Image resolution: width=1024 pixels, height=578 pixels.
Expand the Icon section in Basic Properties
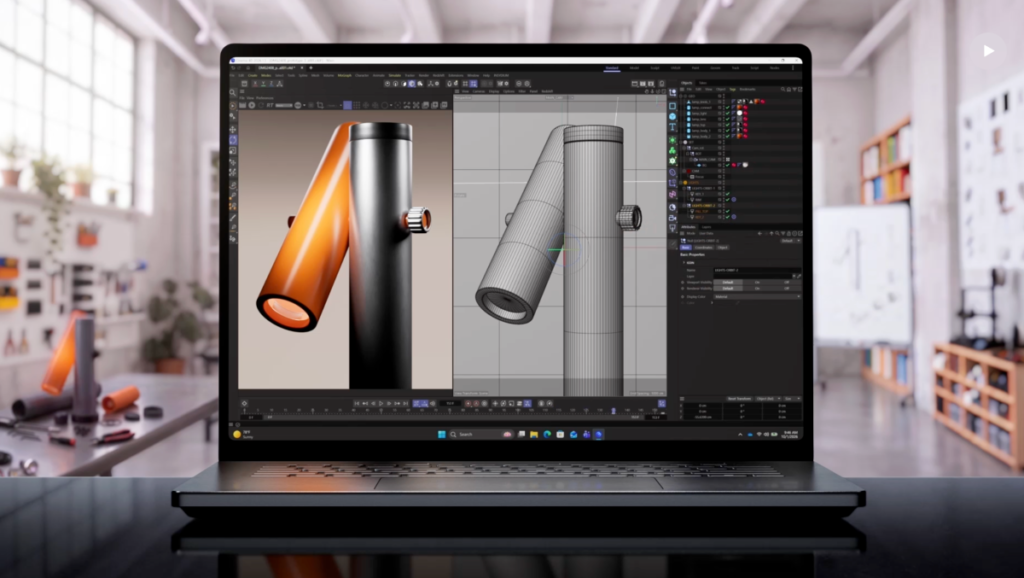click(x=684, y=263)
